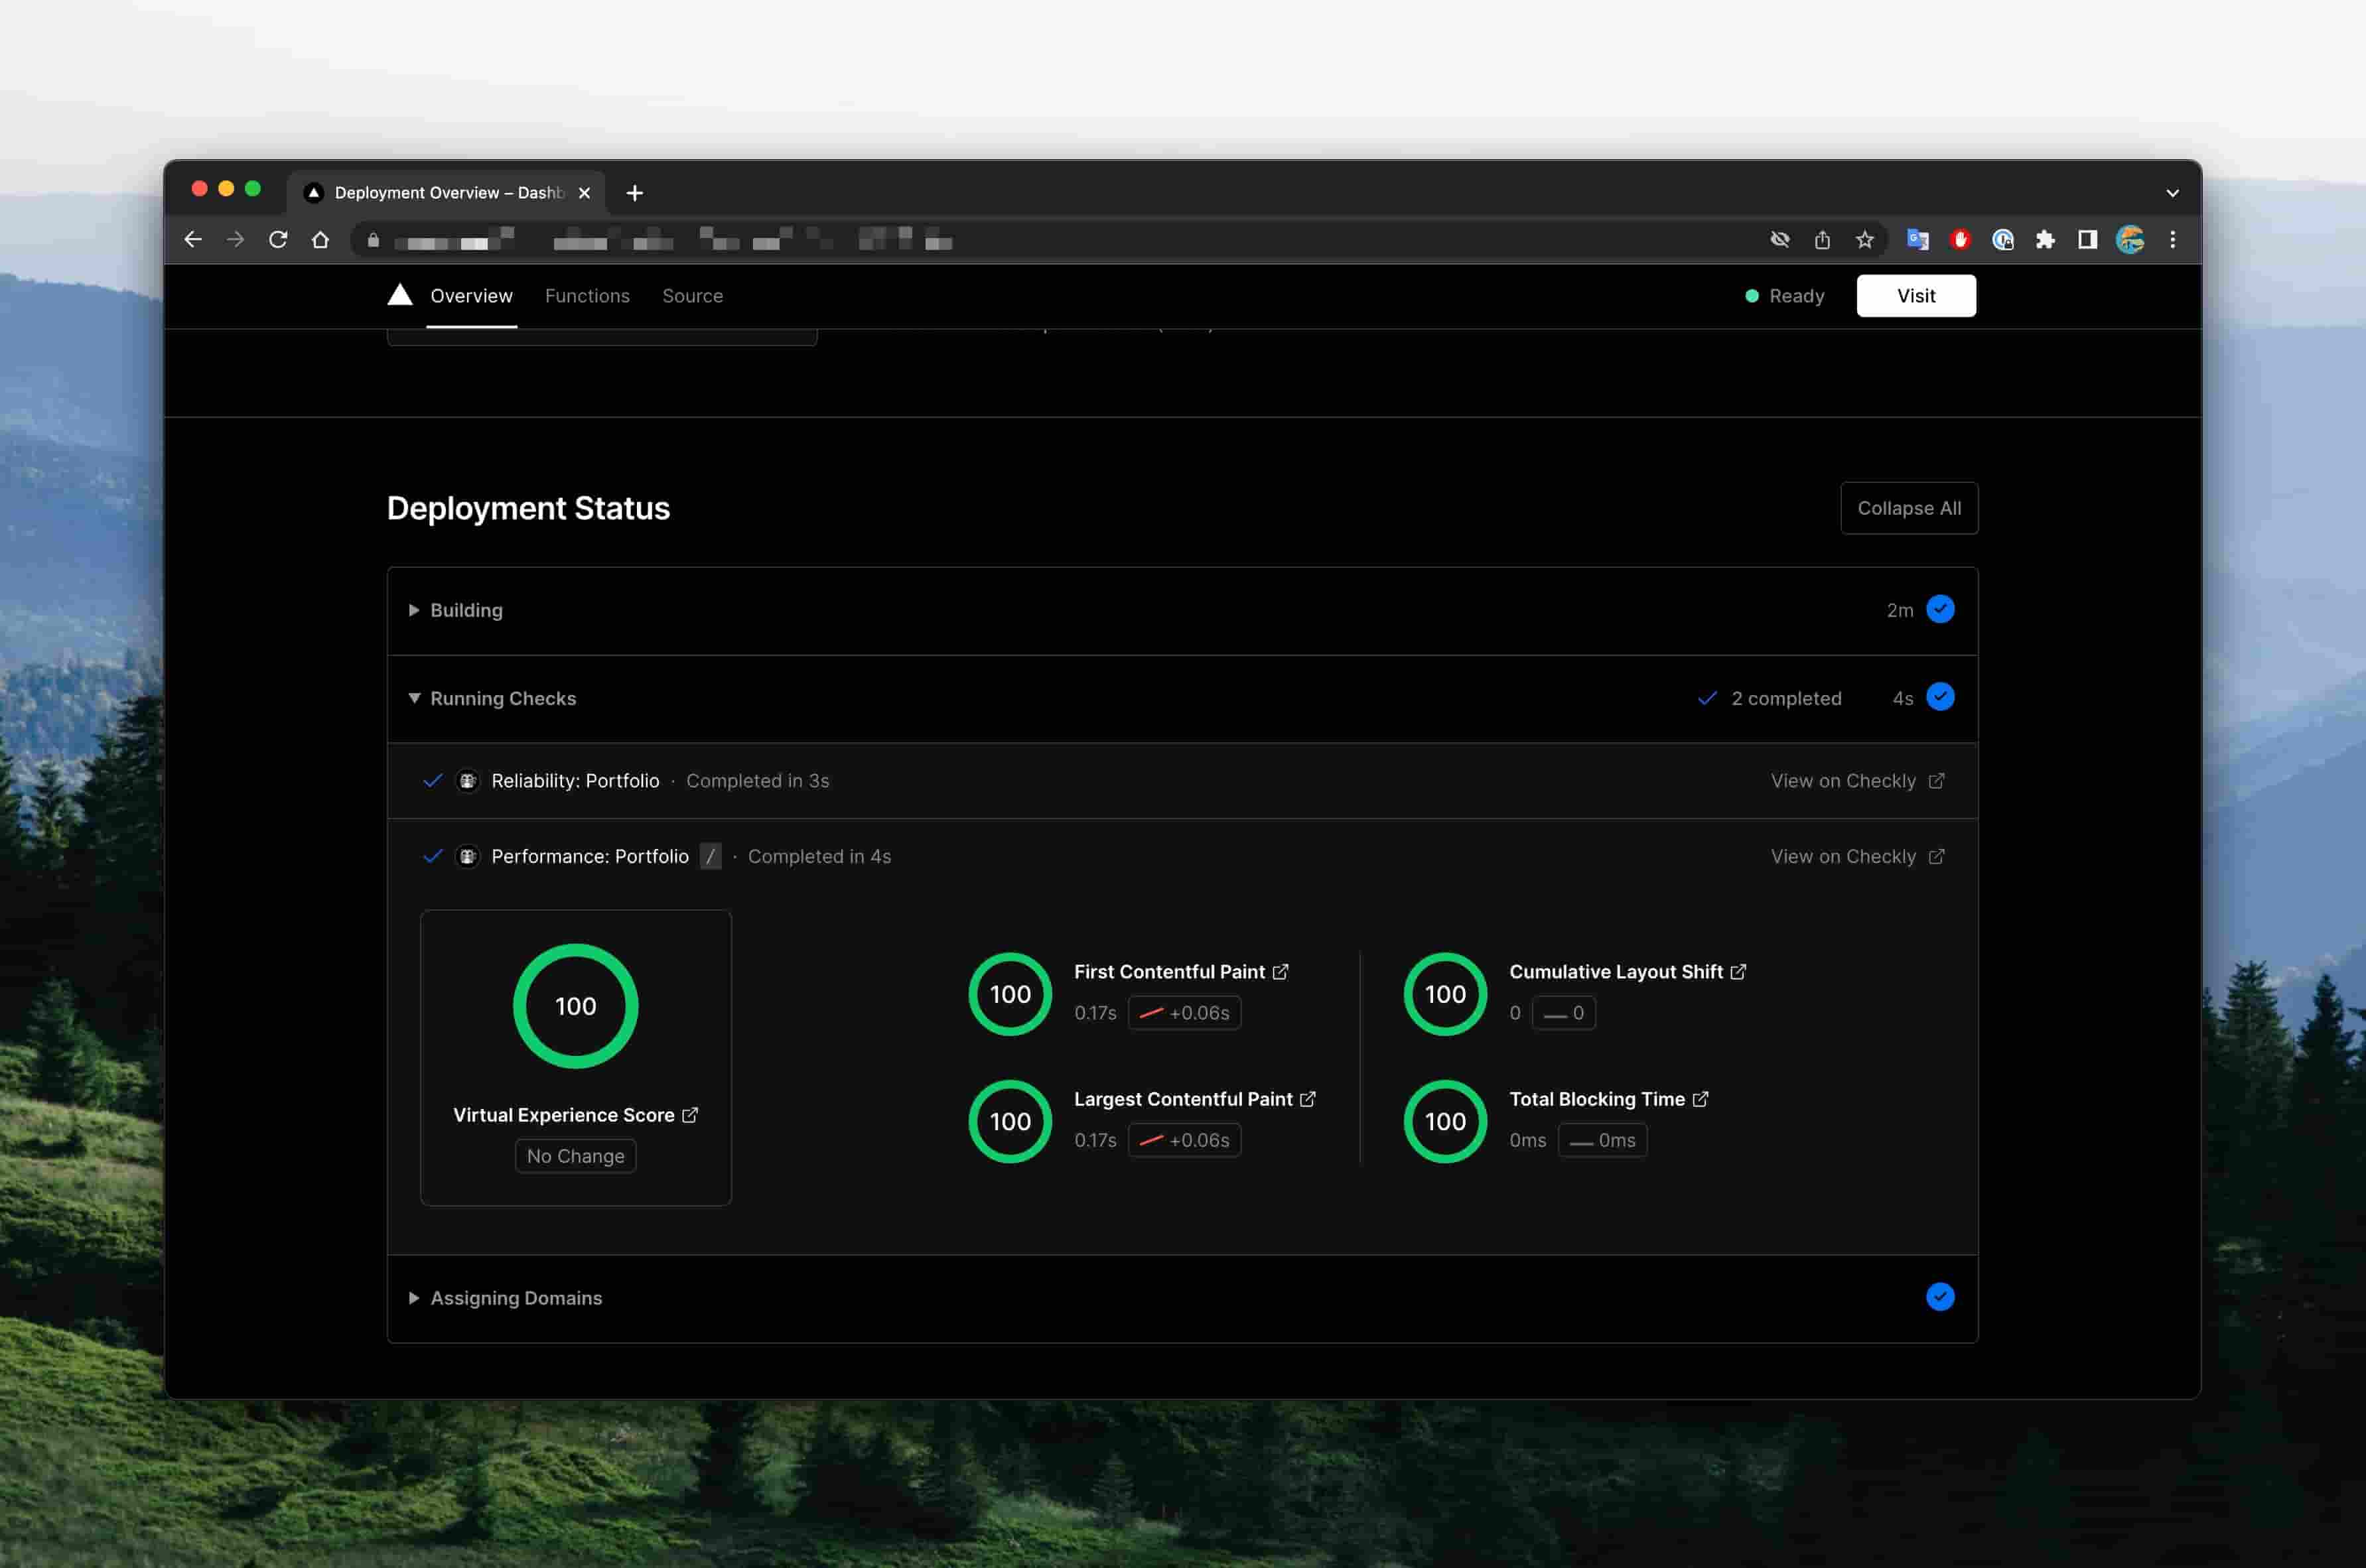Click the 0ms change badge under Total Blocking Time
The width and height of the screenshot is (2366, 1568).
pos(1602,1140)
